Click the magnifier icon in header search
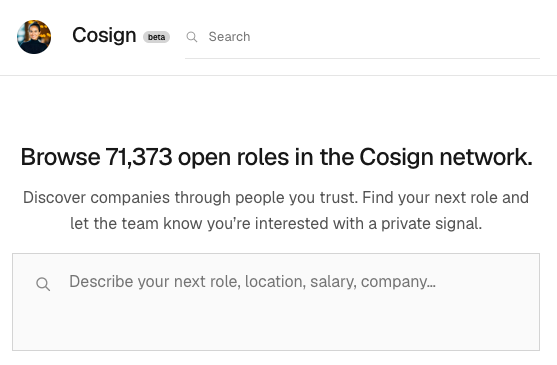This screenshot has height=365, width=557. pos(192,37)
